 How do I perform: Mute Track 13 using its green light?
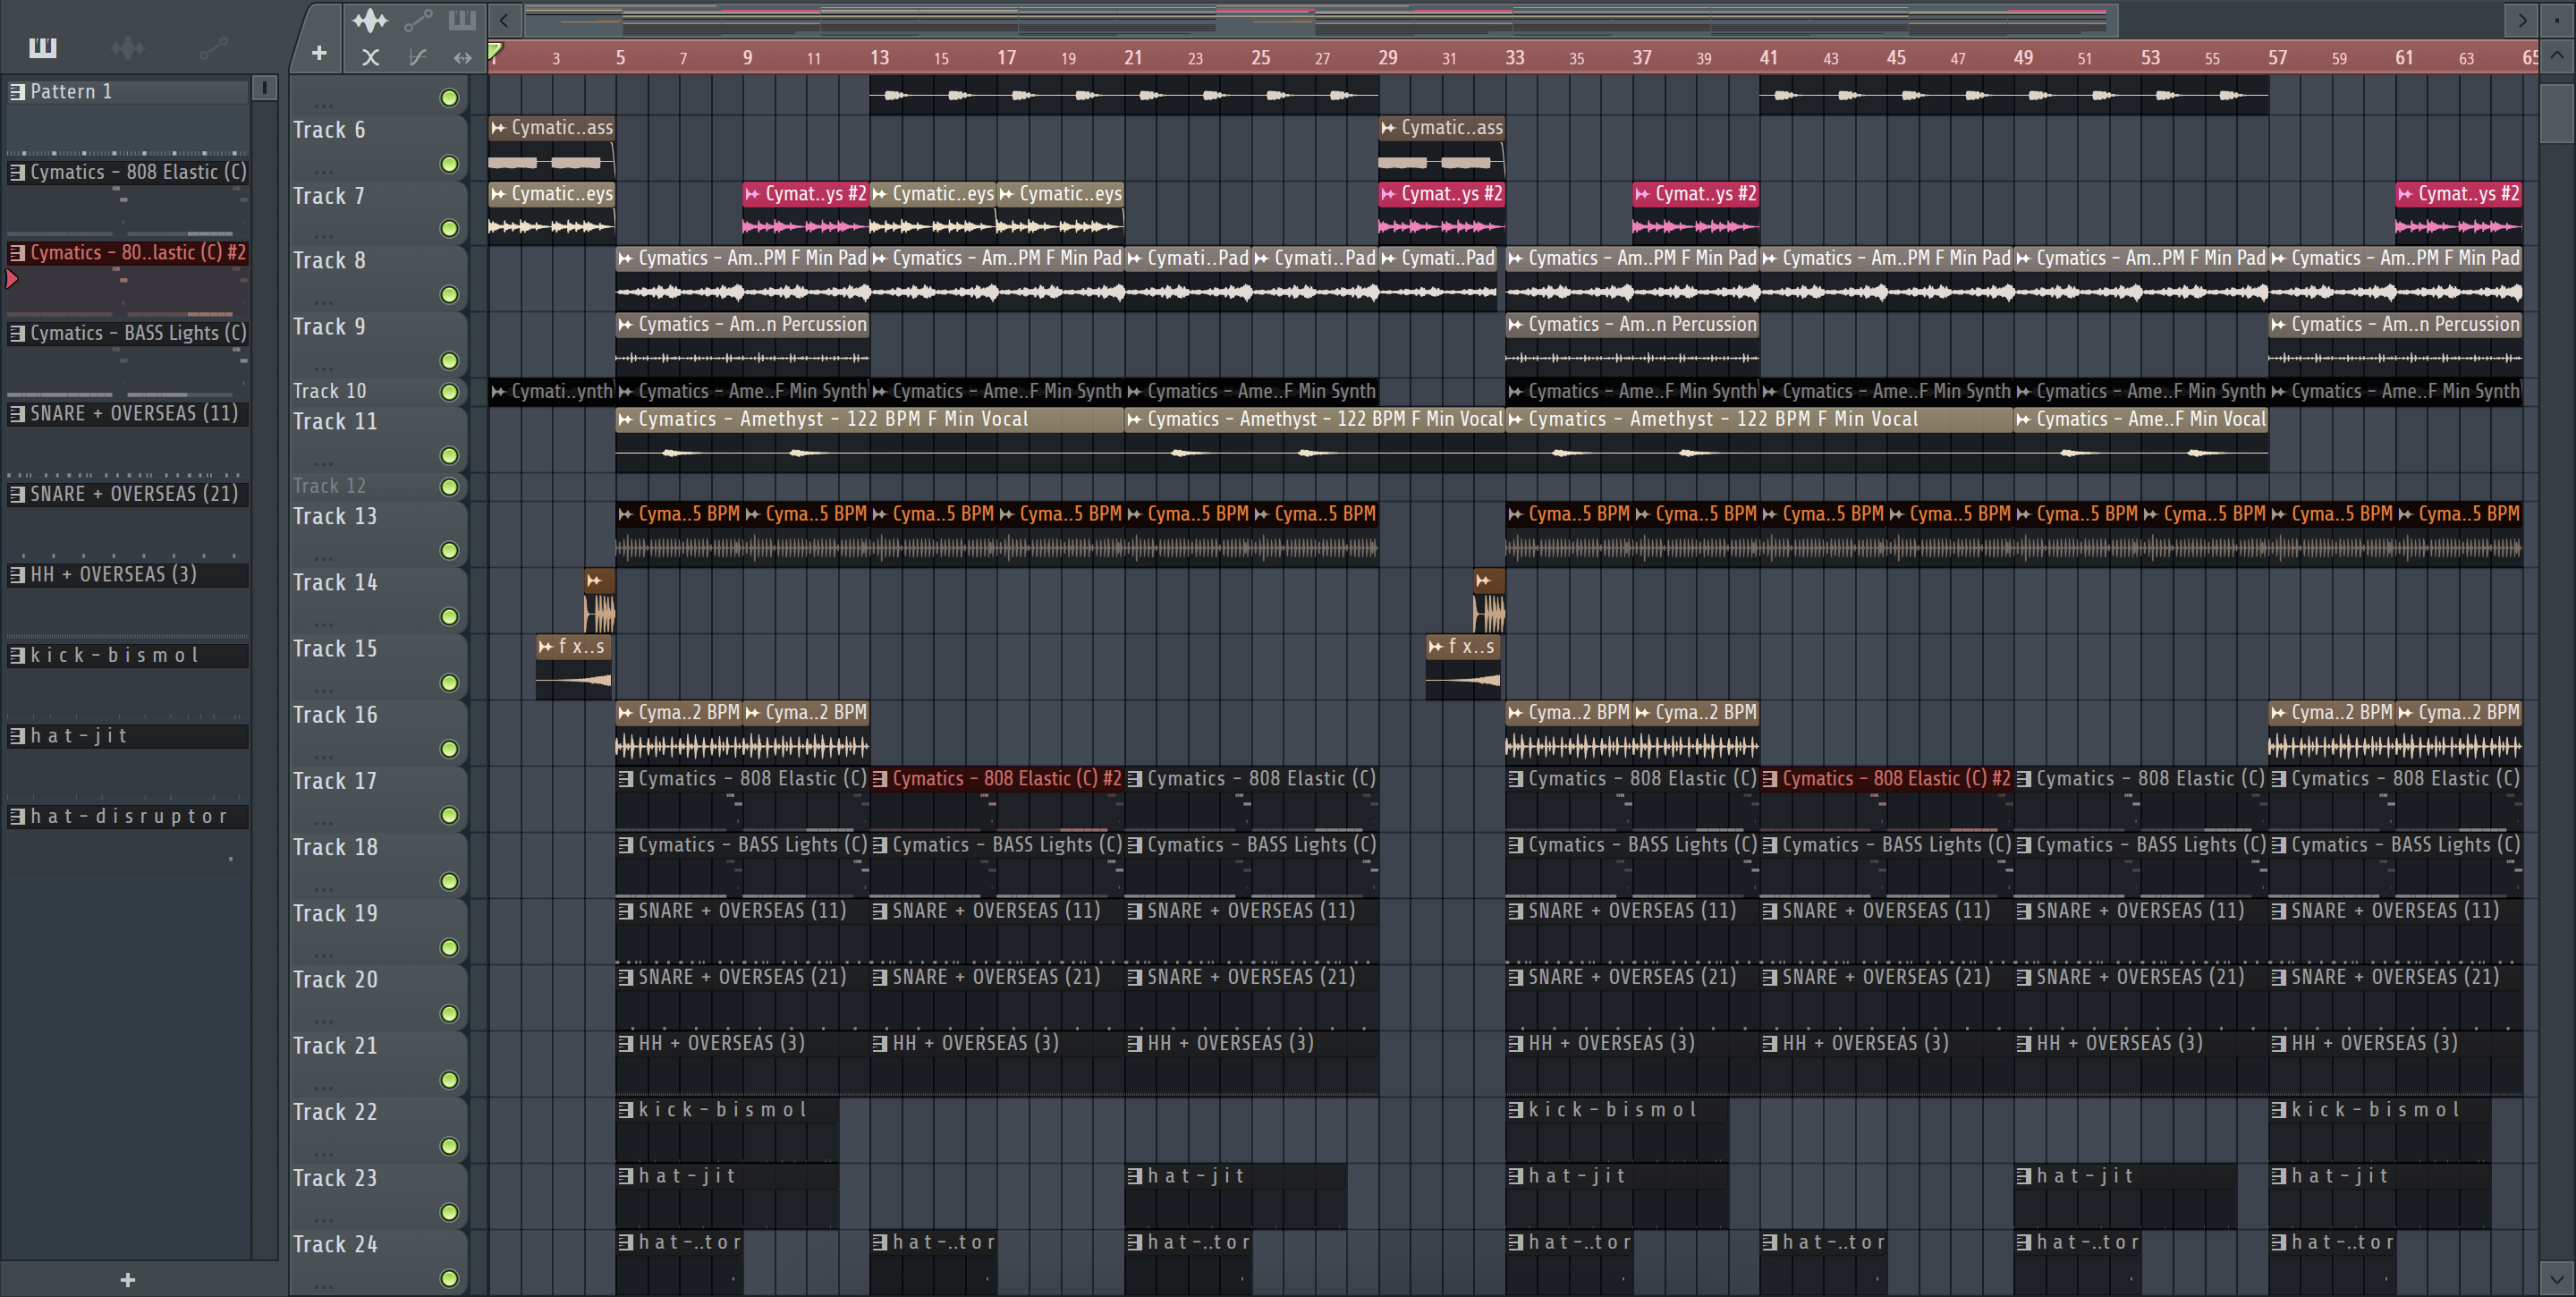[449, 551]
